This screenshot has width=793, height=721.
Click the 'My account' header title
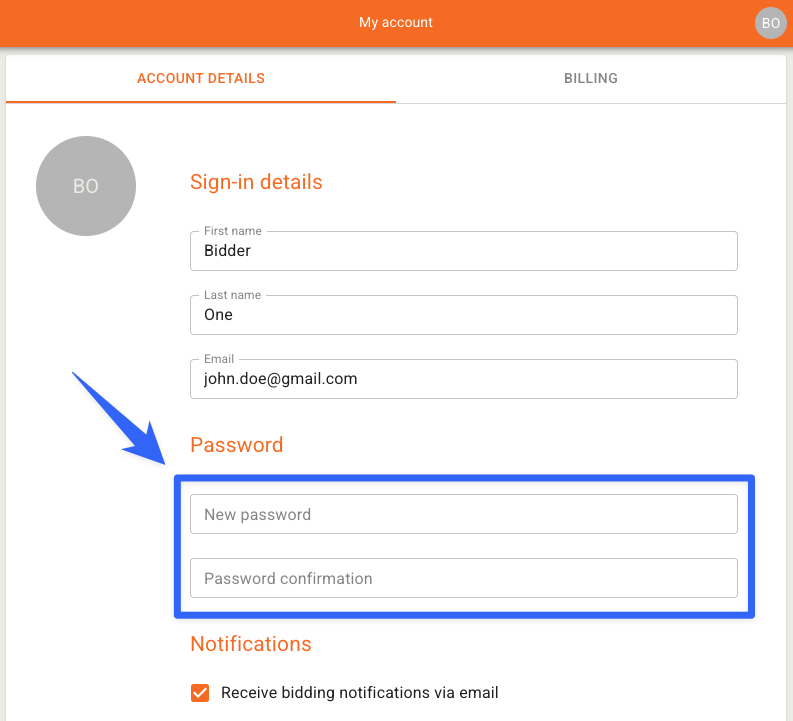(x=396, y=22)
